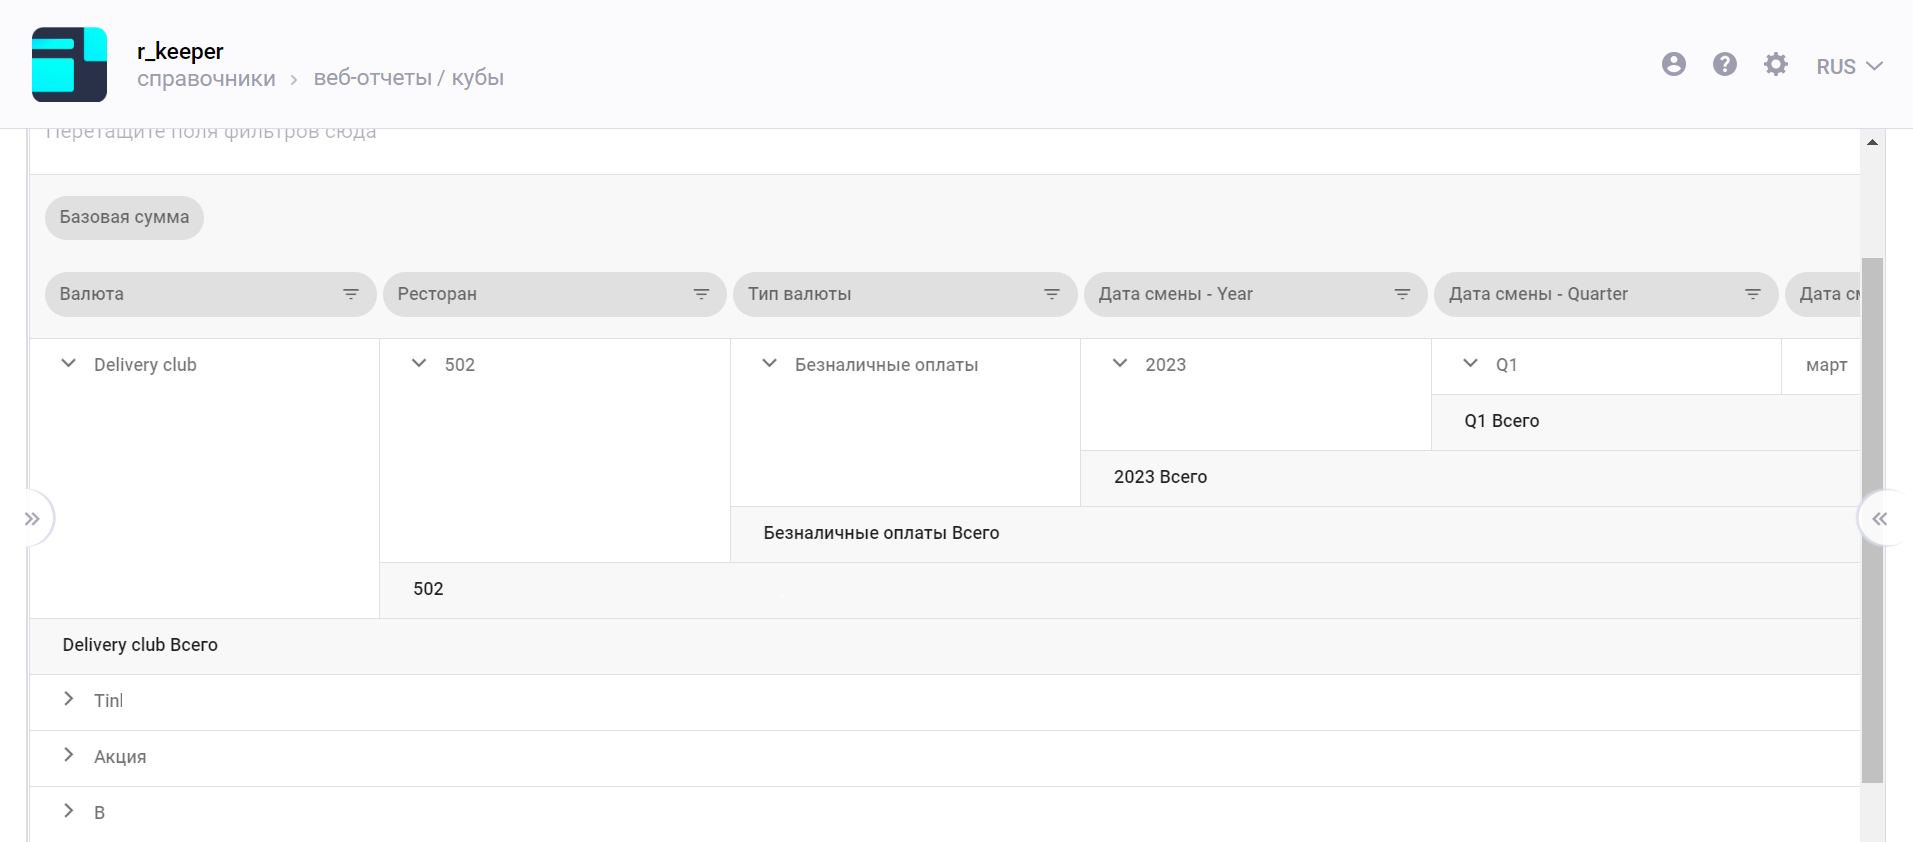
Task: Open the user account profile icon
Action: [x=1673, y=65]
